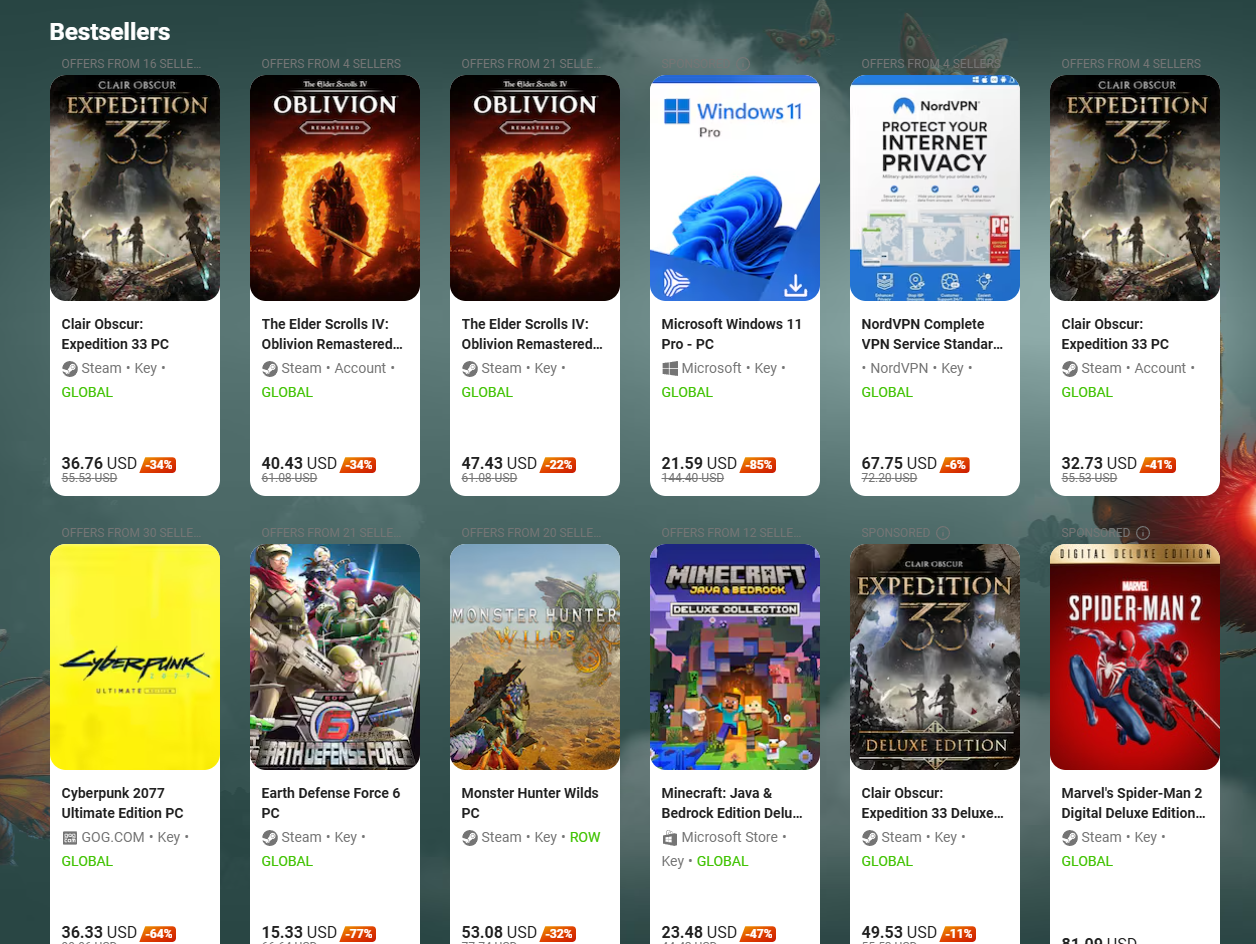The height and width of the screenshot is (944, 1256).
Task: Open Clair Obscur Expedition 33 PC Account title
Action: [x=1115, y=334]
